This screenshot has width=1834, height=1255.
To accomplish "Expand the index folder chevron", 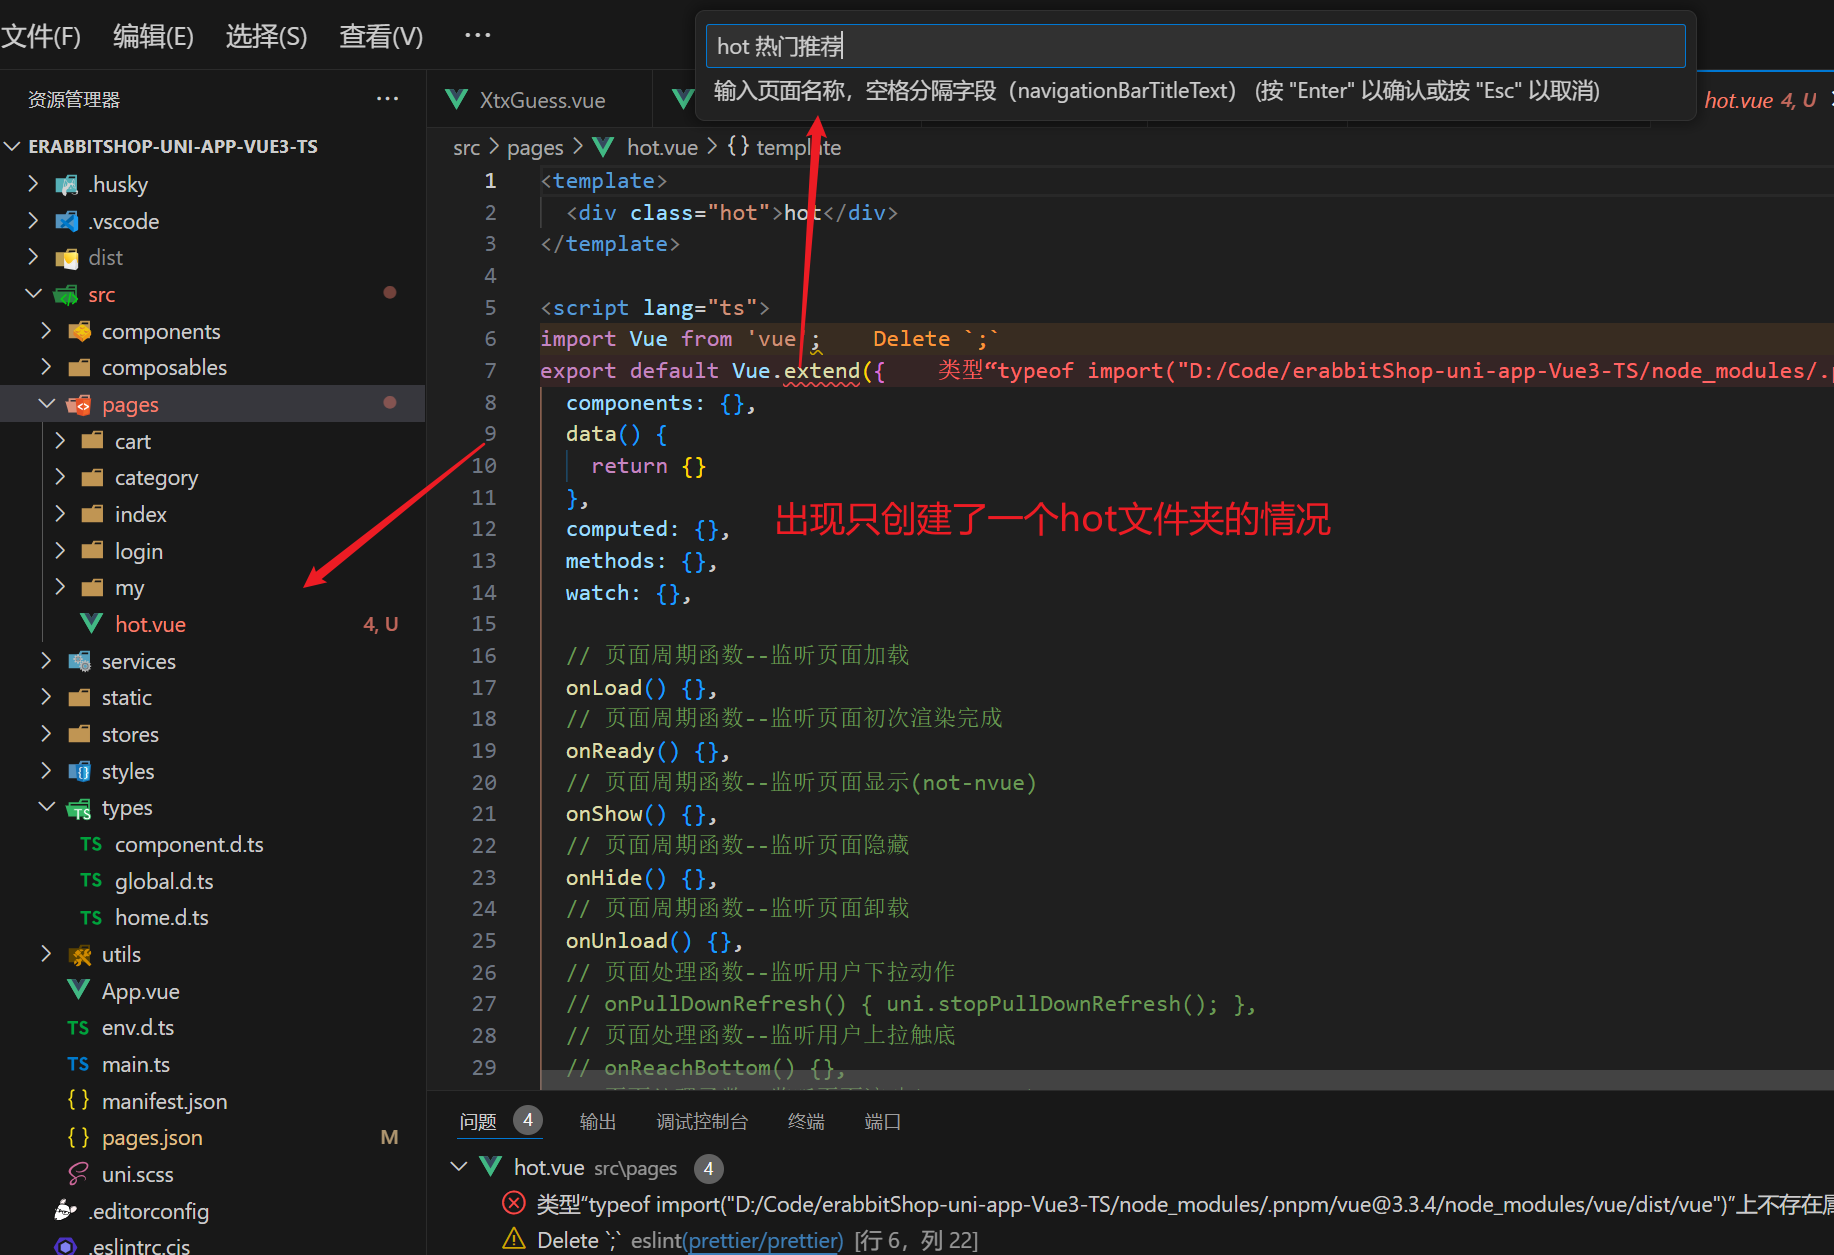I will 60,514.
